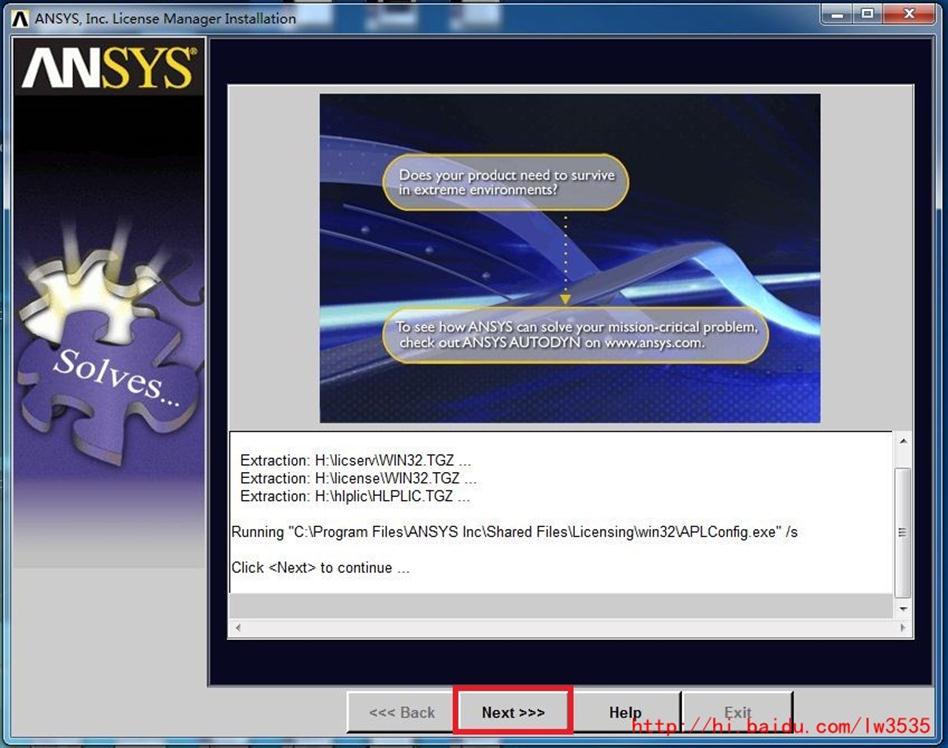The width and height of the screenshot is (948, 748).
Task: Minimize the installer window
Action: 837,14
